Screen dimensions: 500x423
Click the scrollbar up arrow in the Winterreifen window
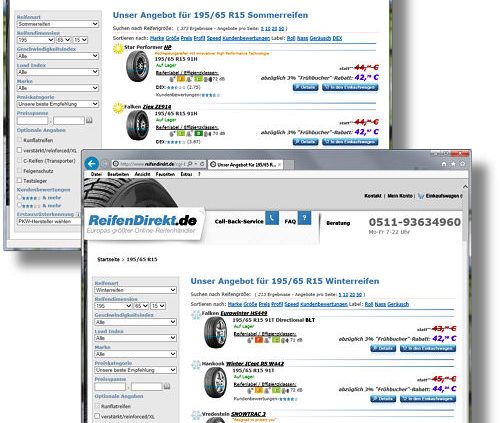(465, 187)
